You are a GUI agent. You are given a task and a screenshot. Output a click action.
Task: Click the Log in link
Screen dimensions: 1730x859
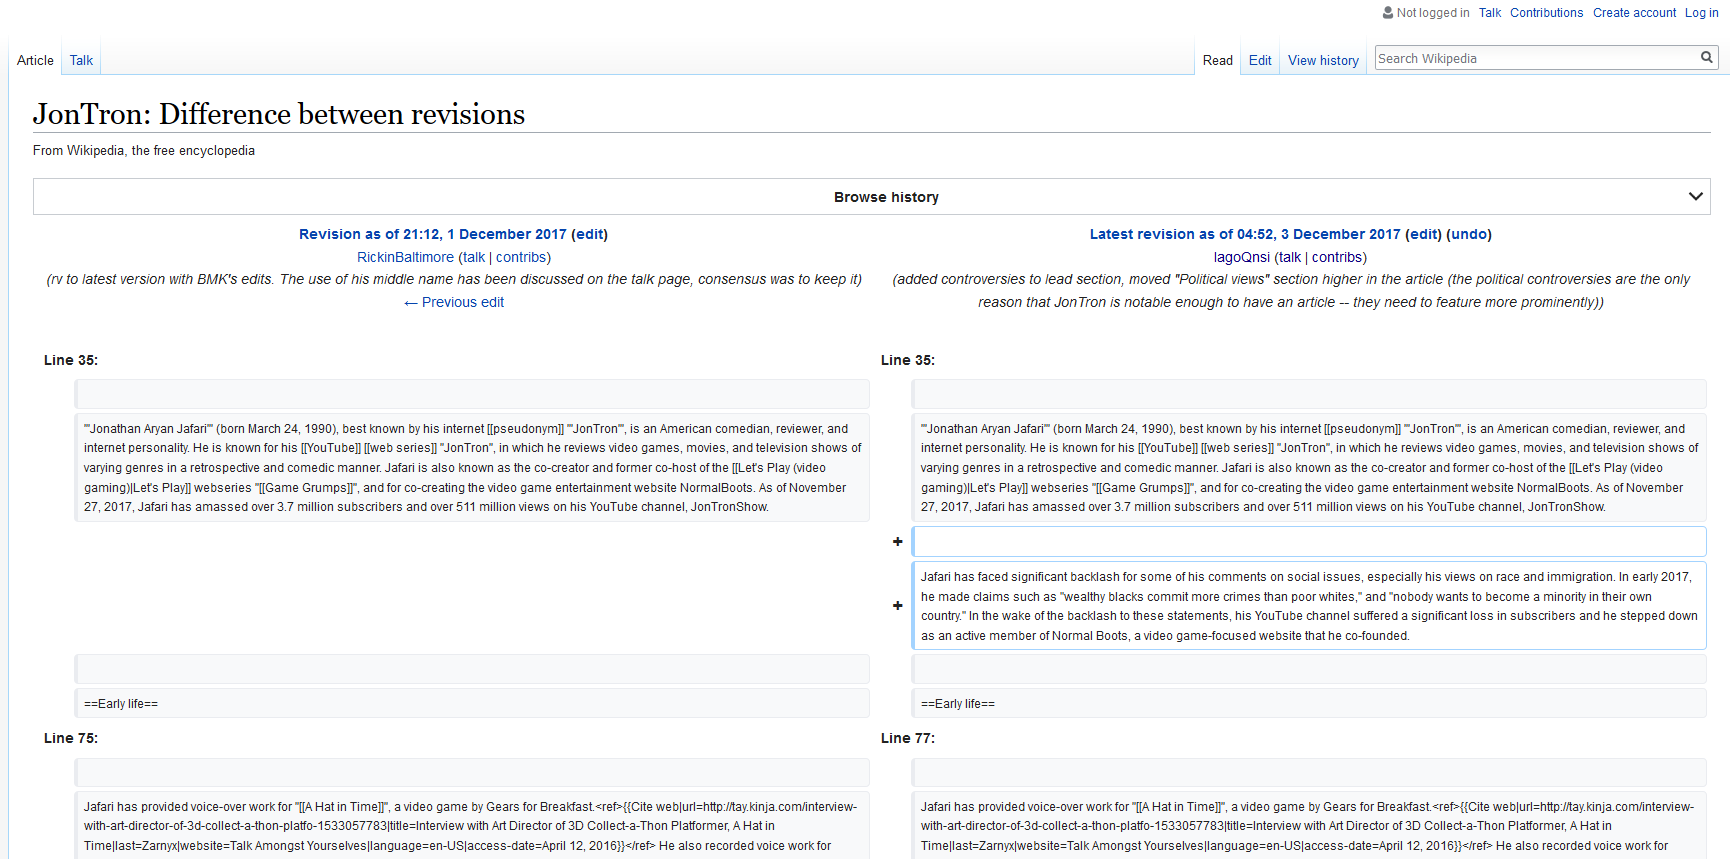[x=1701, y=13]
